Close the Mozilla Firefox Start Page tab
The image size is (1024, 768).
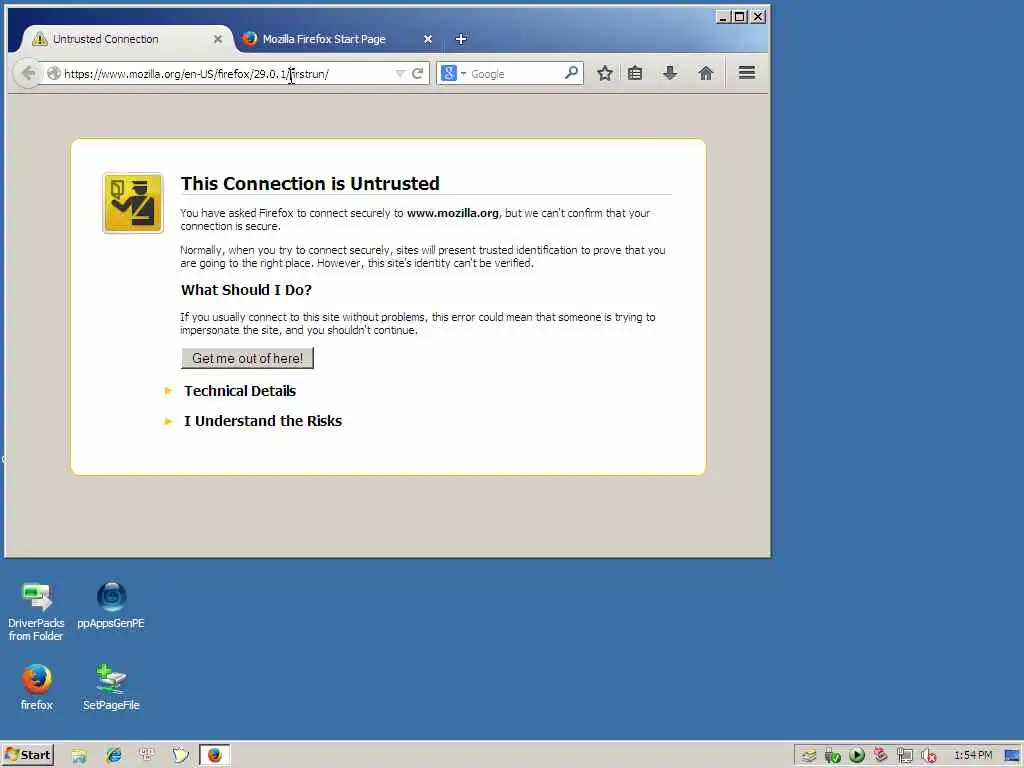point(428,39)
